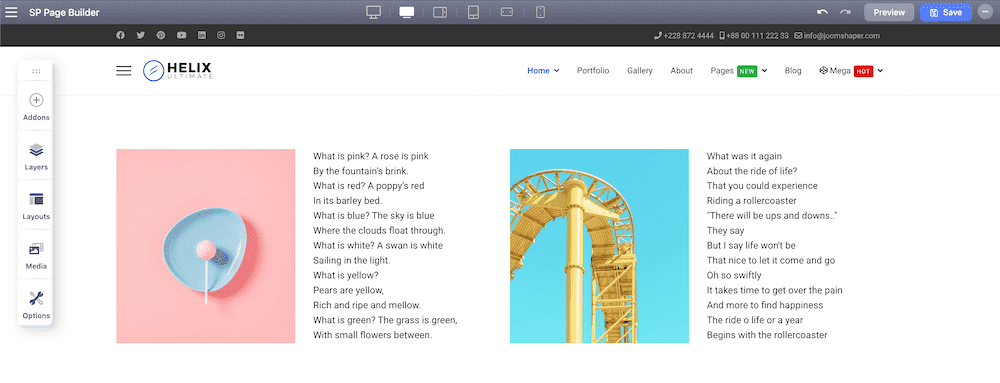Click the line 'What is pink? A rose is pink'

371,156
